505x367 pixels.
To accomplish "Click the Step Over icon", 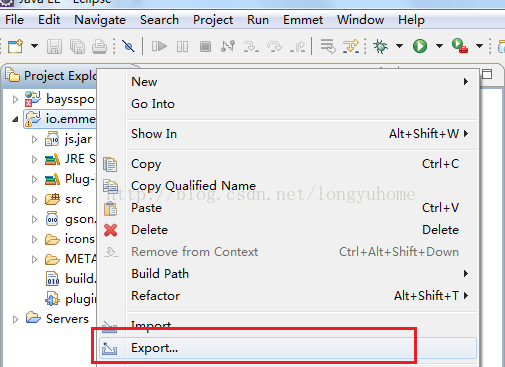I will click(x=274, y=46).
